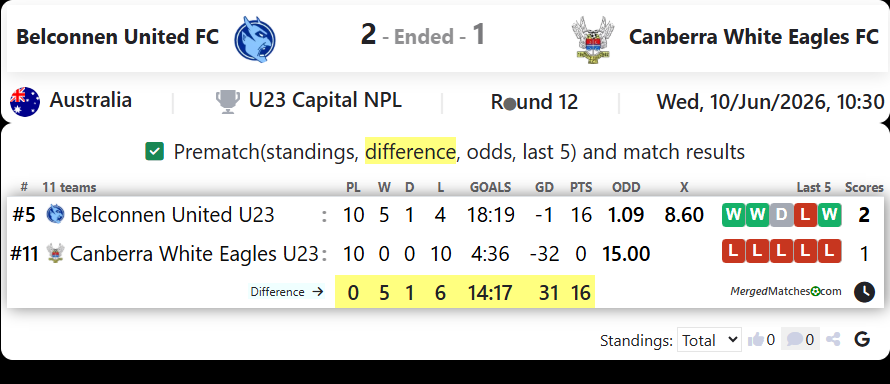Viewport: 890px width, 384px height.
Task: Click the Belconnen United FC blue crest logo
Action: [255, 39]
